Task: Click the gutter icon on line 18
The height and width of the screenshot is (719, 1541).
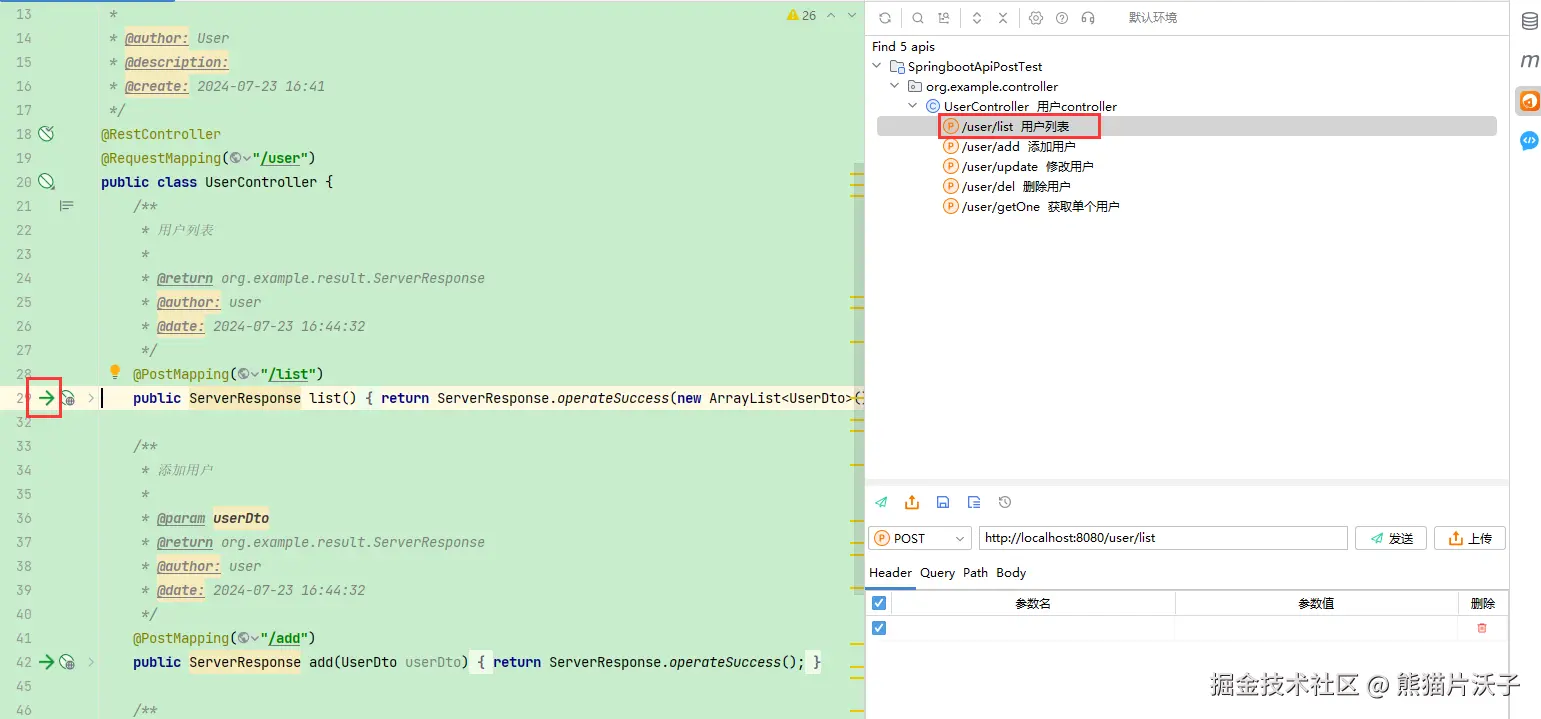Action: pos(46,134)
